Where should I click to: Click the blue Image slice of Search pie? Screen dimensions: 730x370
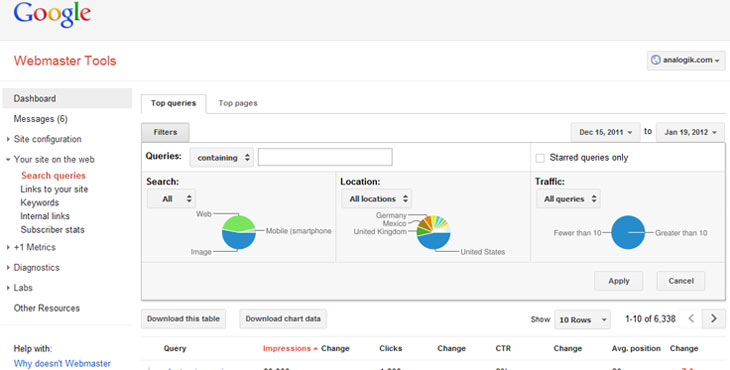pyautogui.click(x=238, y=240)
